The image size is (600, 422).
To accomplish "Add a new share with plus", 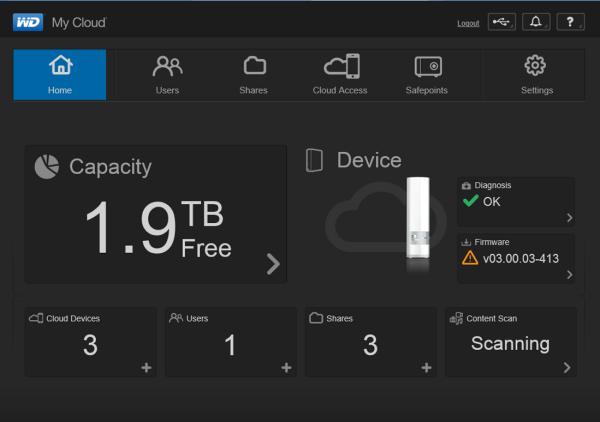I will 426,368.
